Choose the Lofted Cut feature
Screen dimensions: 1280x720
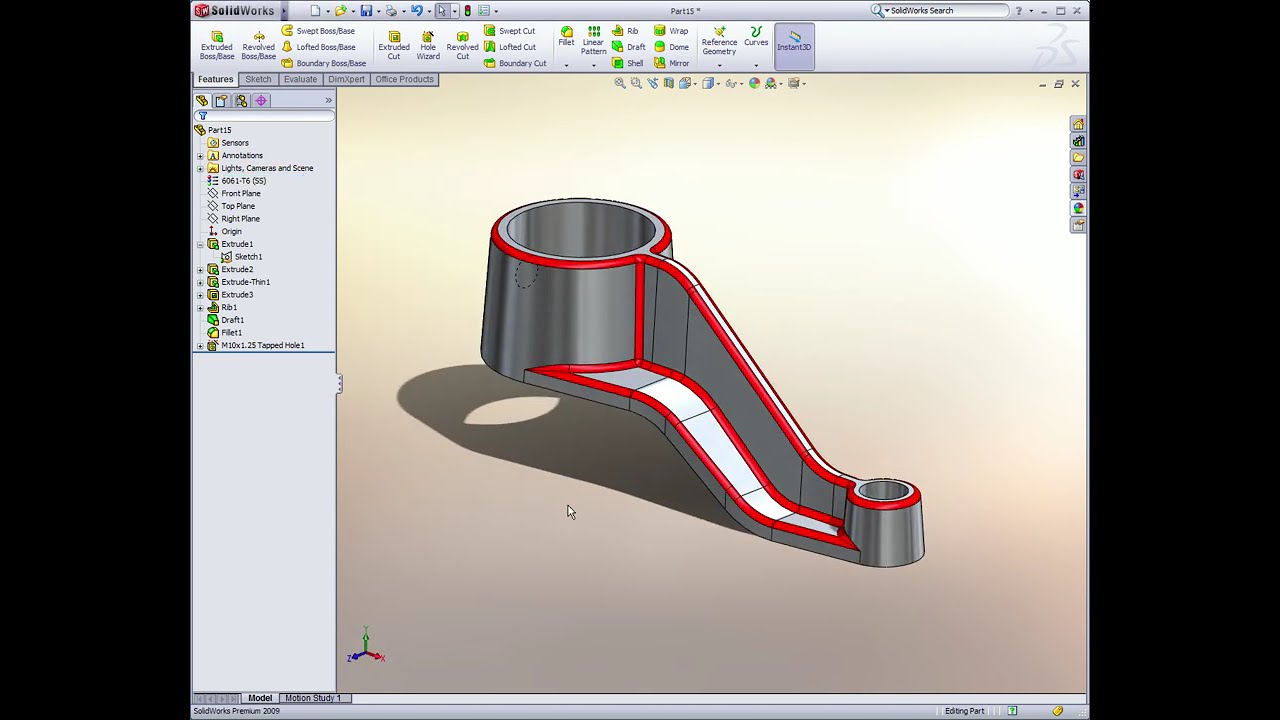510,47
